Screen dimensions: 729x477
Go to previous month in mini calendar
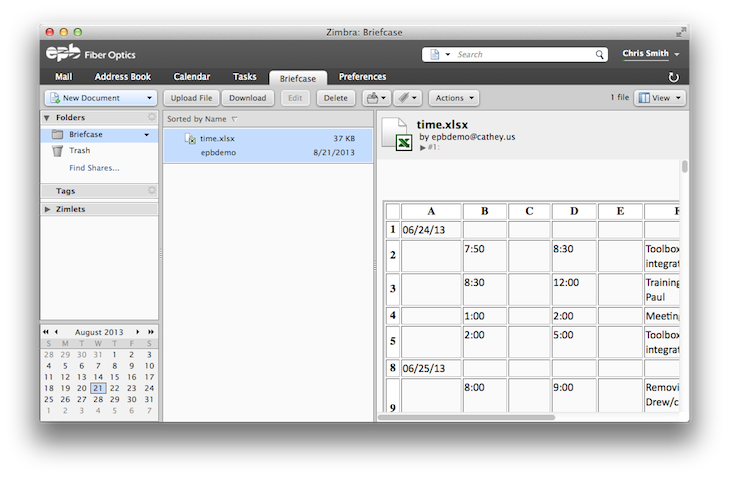(56, 331)
